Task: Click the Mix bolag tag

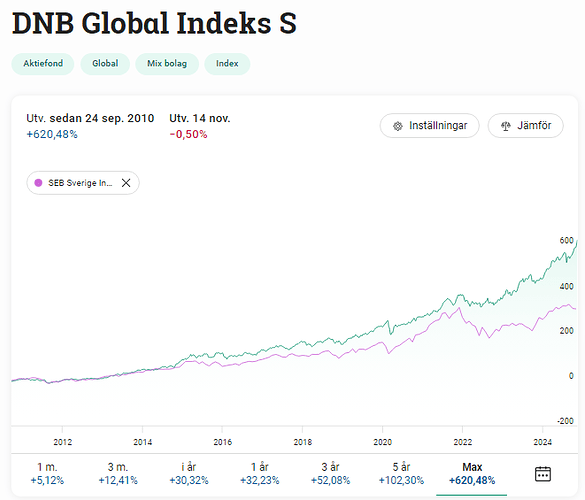Action: click(167, 64)
